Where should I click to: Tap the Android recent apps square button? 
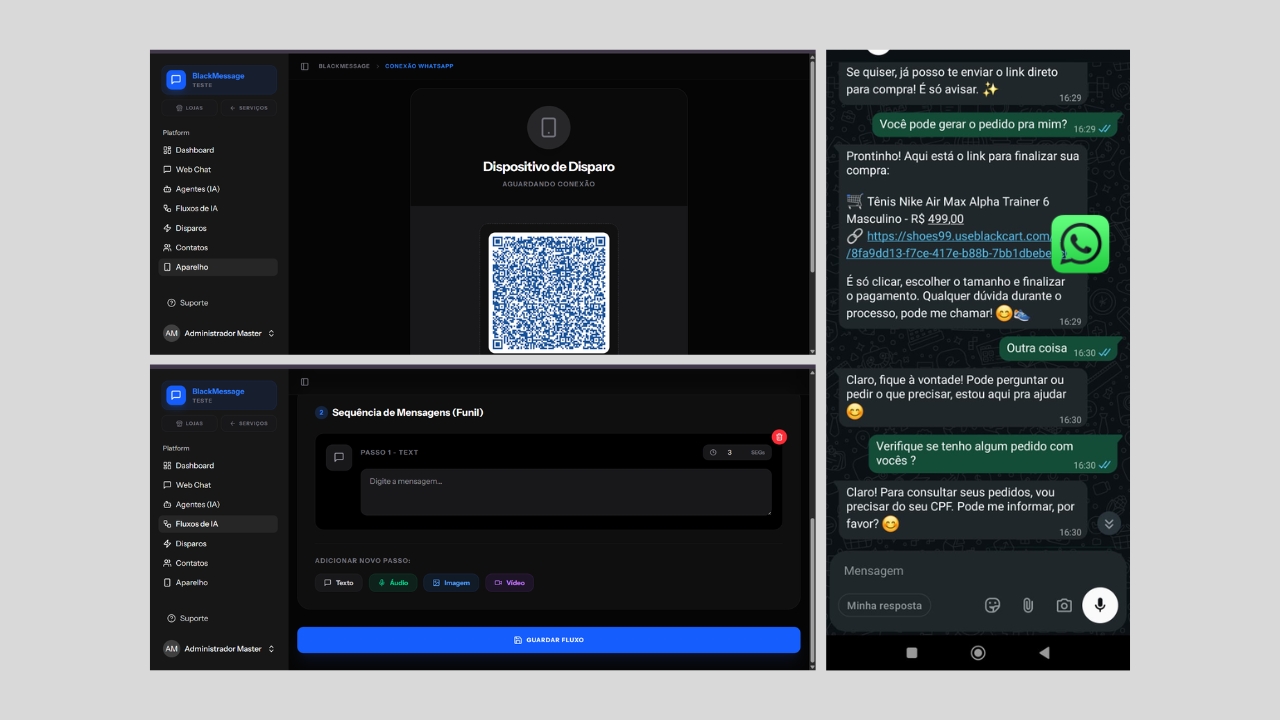point(911,652)
